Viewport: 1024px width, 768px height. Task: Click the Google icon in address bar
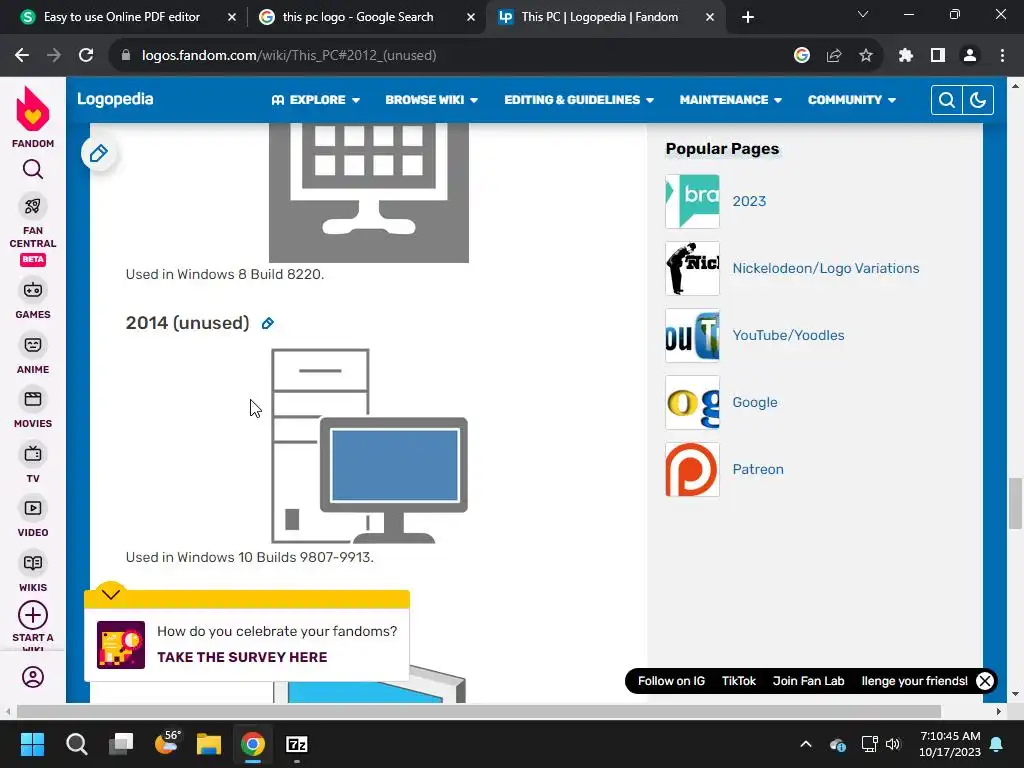click(x=802, y=56)
